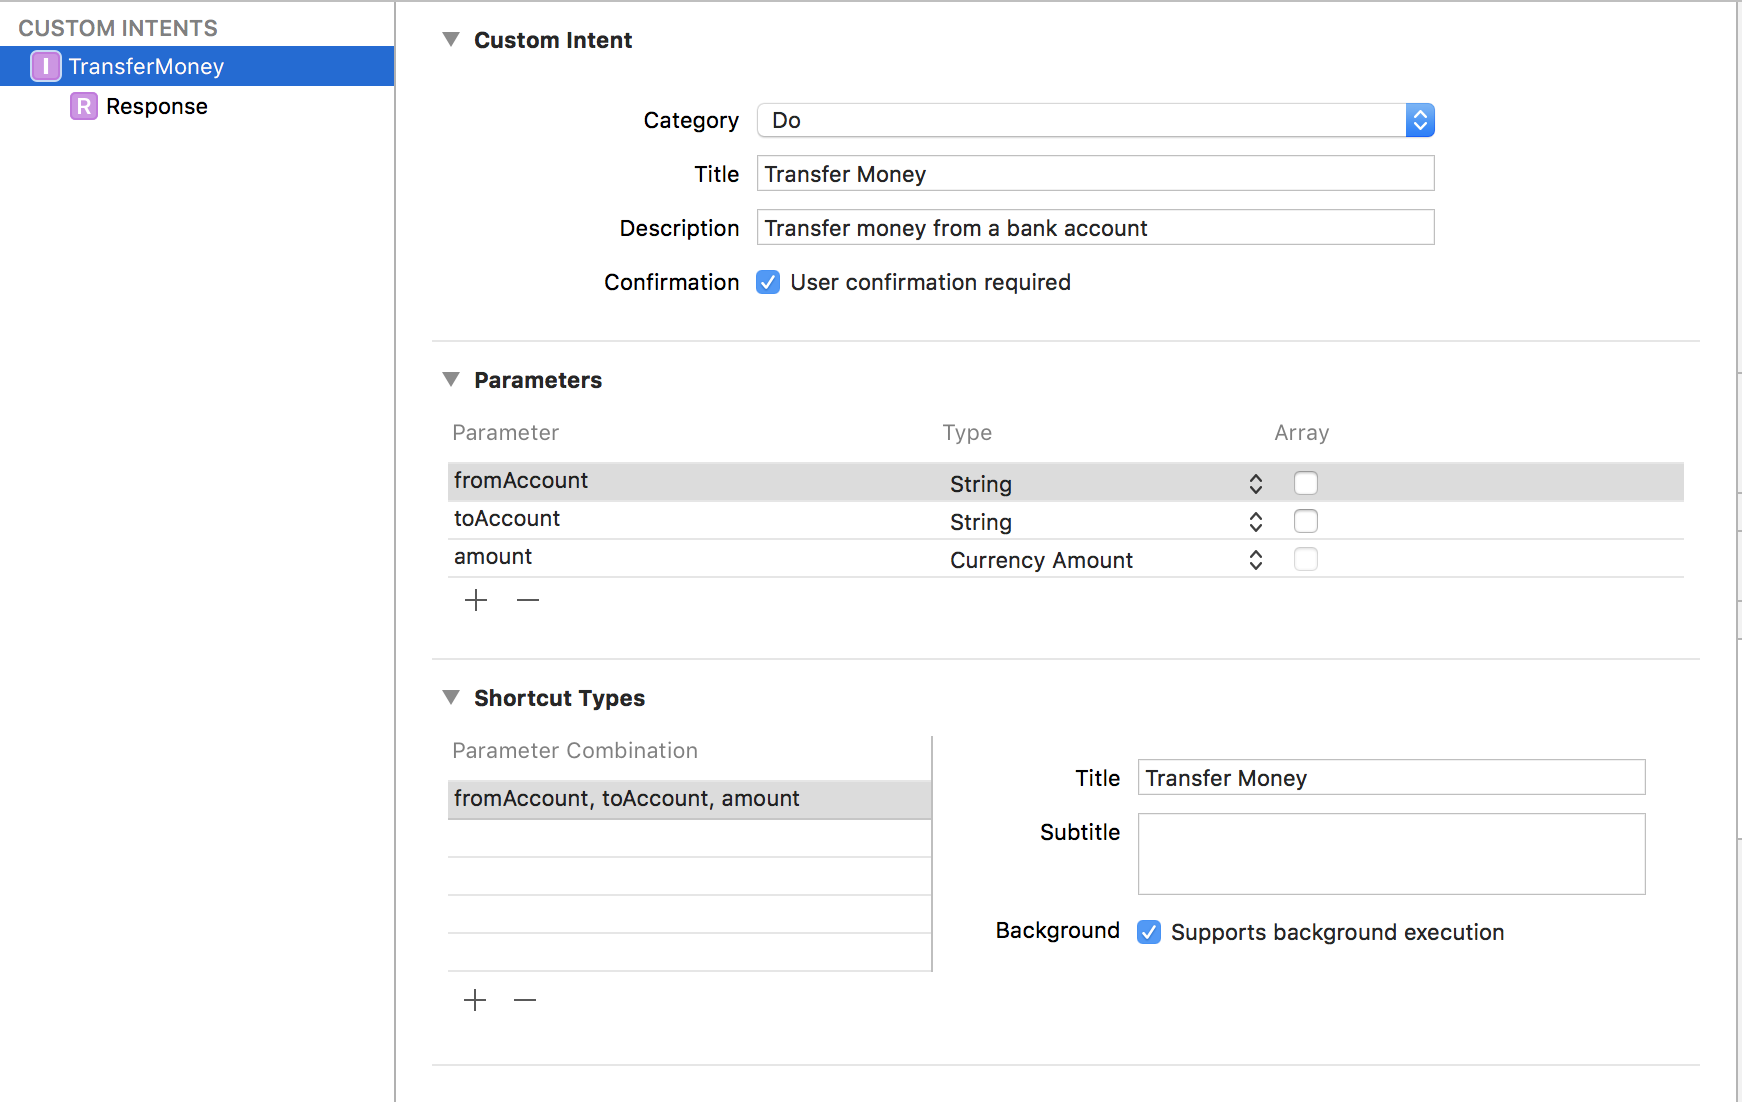Image resolution: width=1742 pixels, height=1102 pixels.
Task: Remove the selected shortcut type combination
Action: 525,1000
